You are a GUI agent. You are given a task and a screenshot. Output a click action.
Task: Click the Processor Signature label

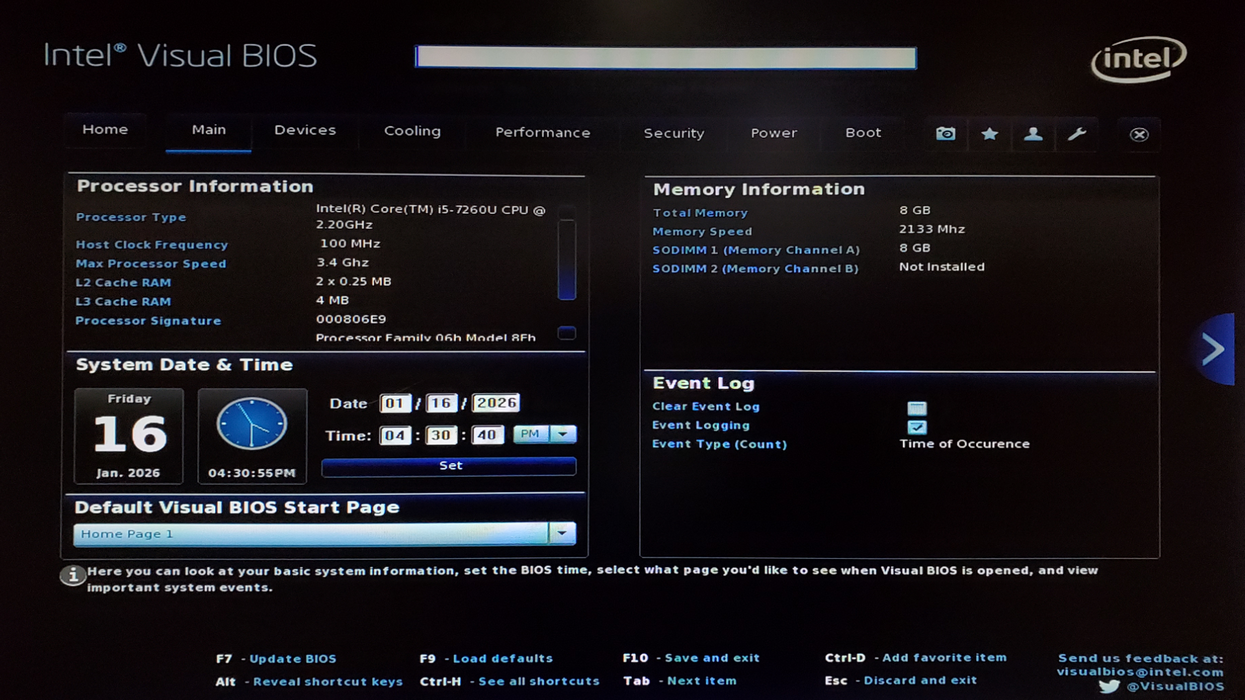point(148,321)
